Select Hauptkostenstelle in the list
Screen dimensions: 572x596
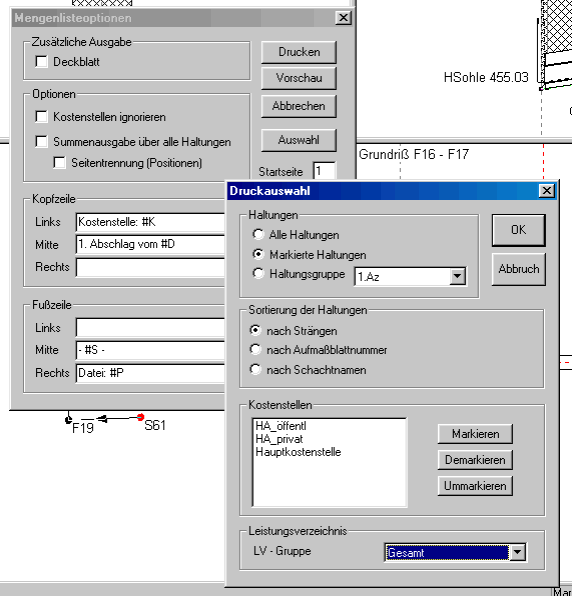coord(298,452)
